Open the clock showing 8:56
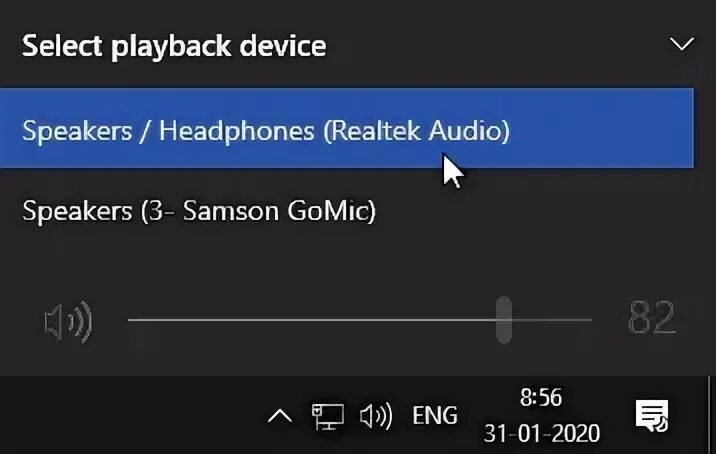The width and height of the screenshot is (716, 454). (541, 397)
